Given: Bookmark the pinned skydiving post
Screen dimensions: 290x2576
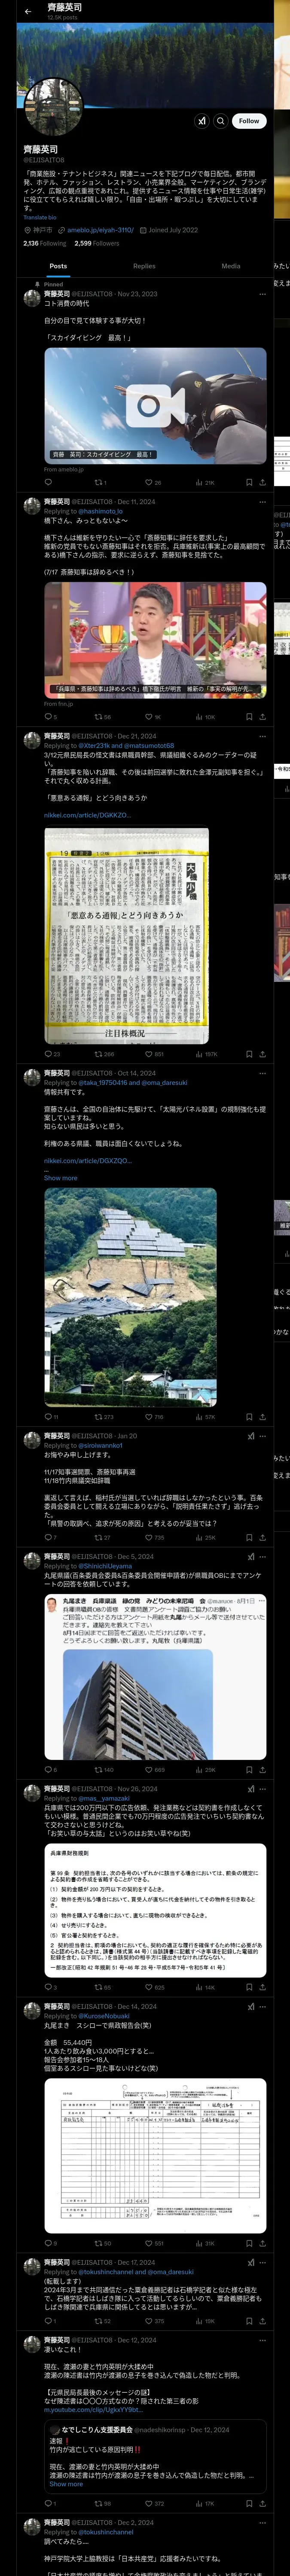Looking at the screenshot, I should (x=249, y=482).
